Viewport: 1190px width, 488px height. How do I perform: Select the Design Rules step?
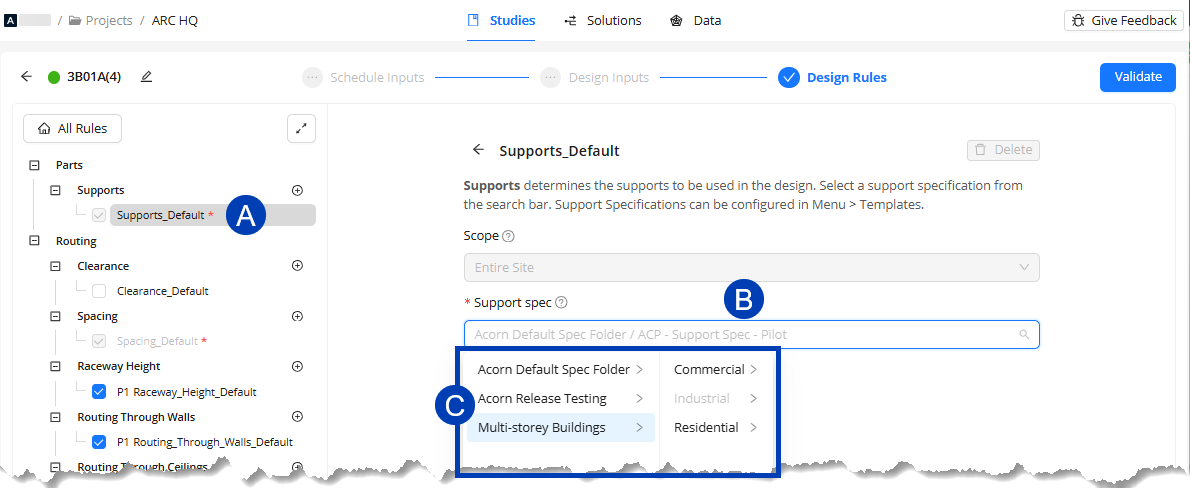[833, 77]
